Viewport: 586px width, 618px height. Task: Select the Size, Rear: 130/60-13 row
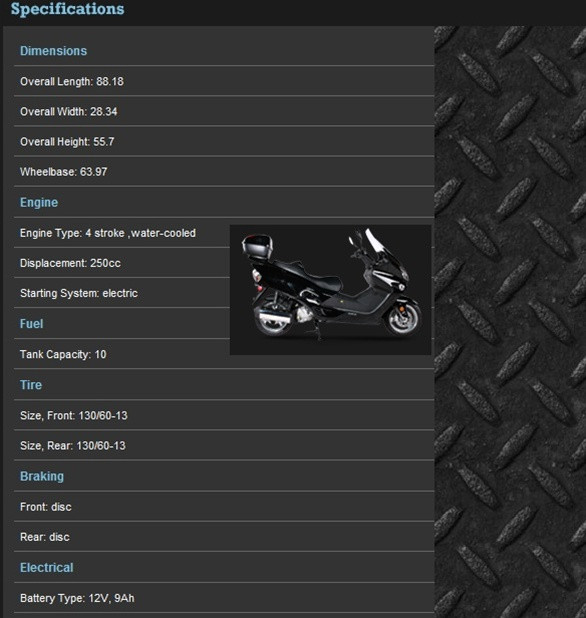point(224,445)
